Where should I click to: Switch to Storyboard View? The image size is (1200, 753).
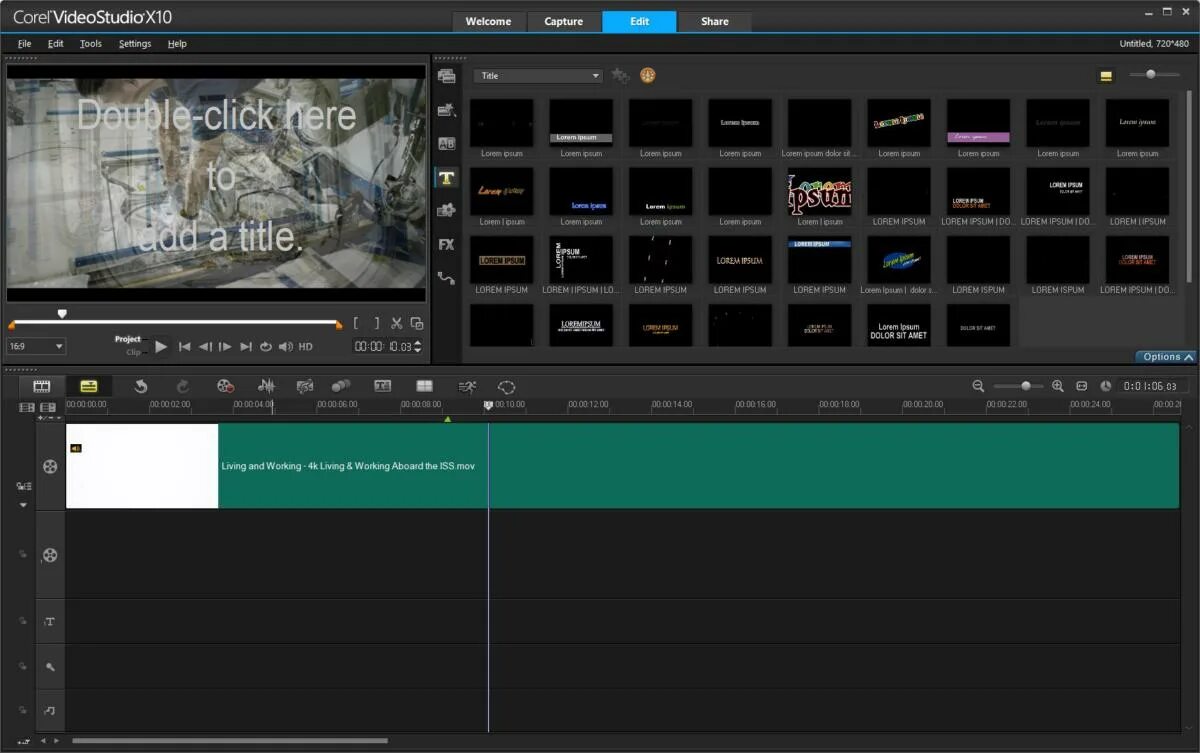tap(42, 386)
